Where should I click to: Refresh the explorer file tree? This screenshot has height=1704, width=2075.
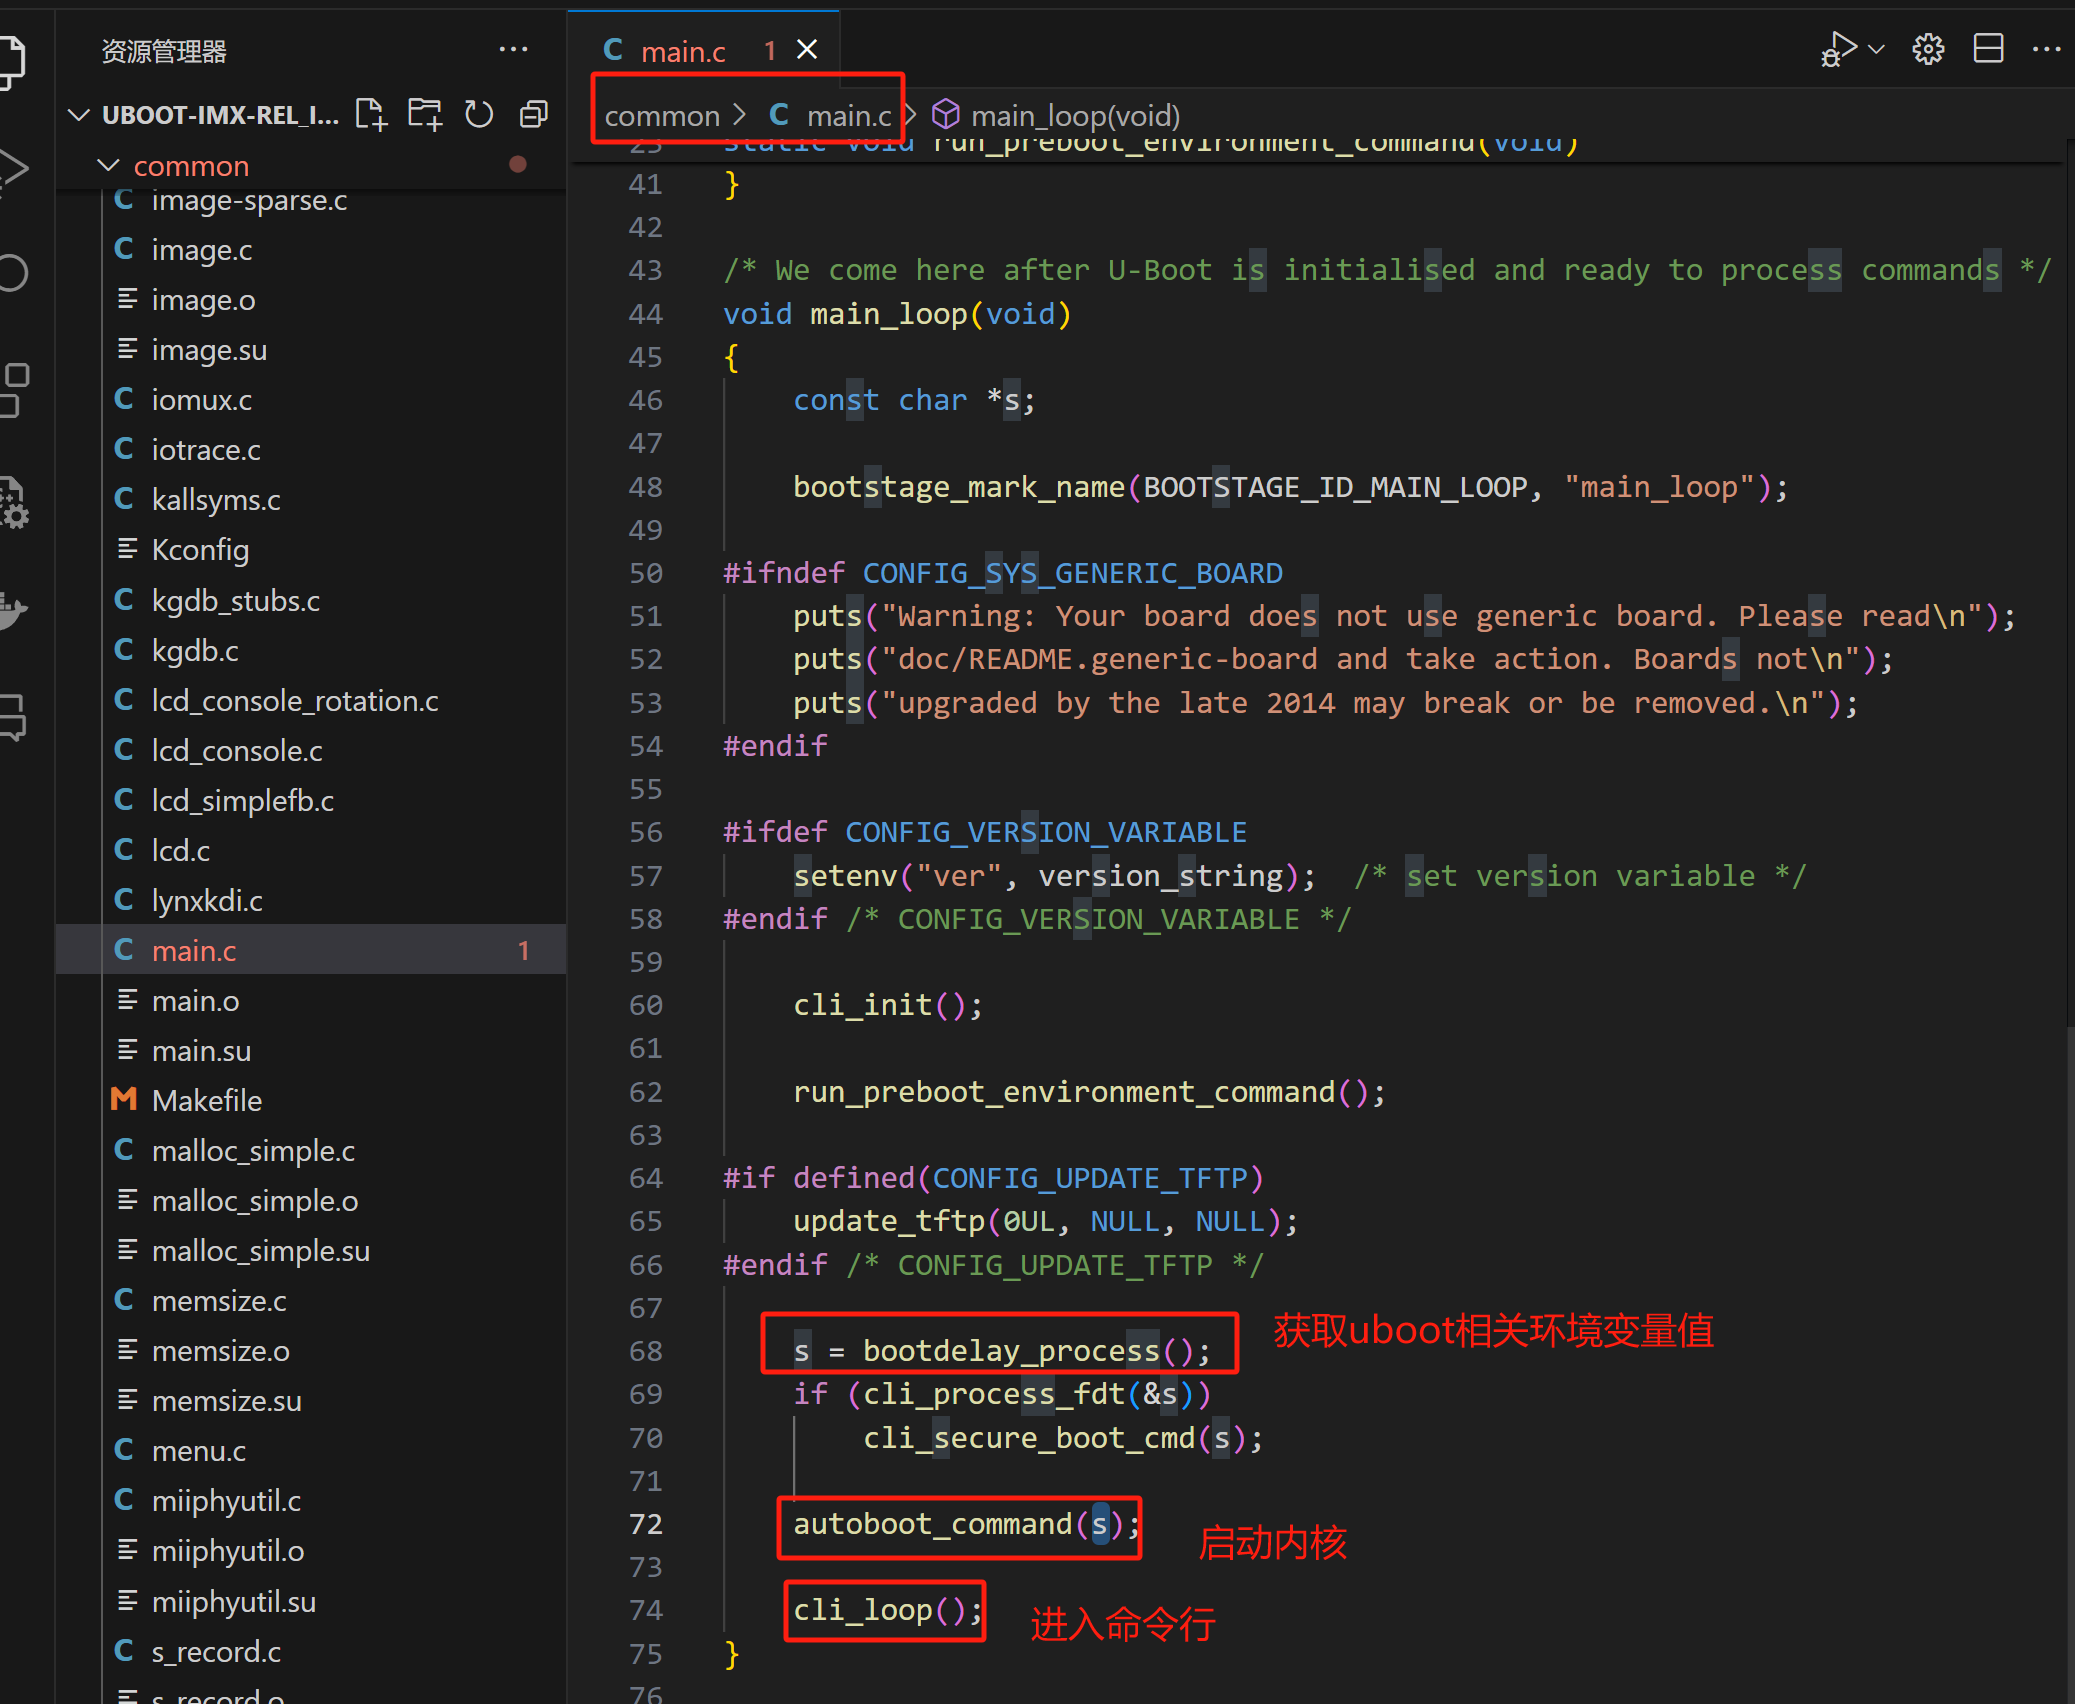pos(479,115)
